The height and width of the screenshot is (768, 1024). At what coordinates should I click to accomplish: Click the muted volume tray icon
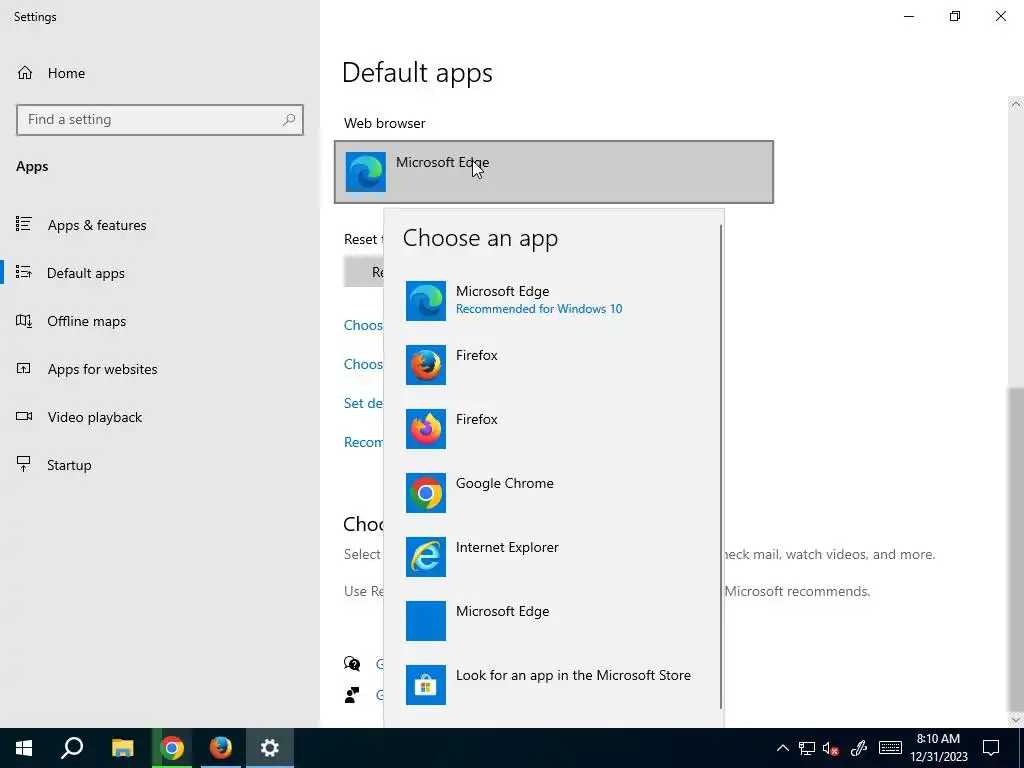pyautogui.click(x=831, y=748)
